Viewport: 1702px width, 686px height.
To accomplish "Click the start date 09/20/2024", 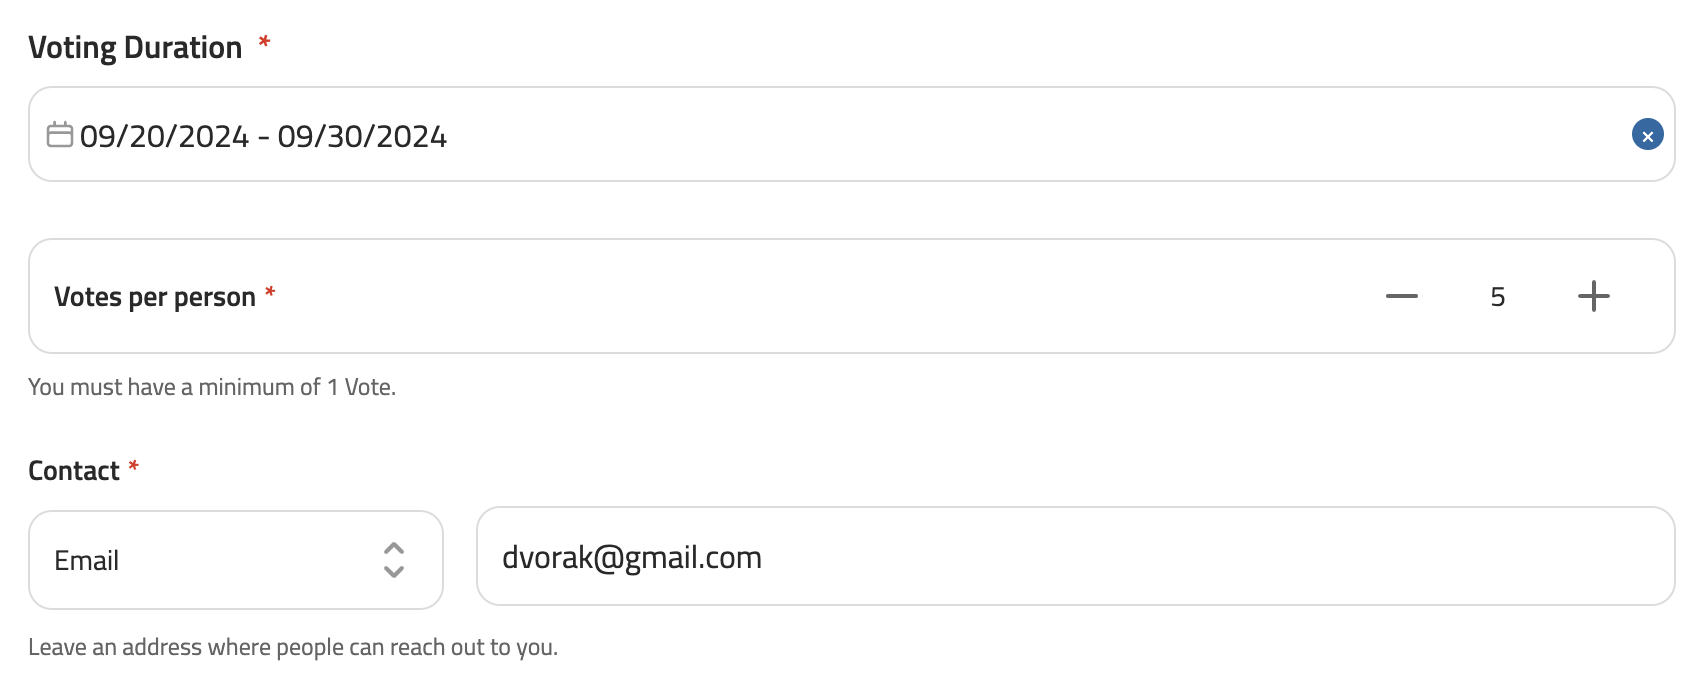I will click(x=164, y=136).
